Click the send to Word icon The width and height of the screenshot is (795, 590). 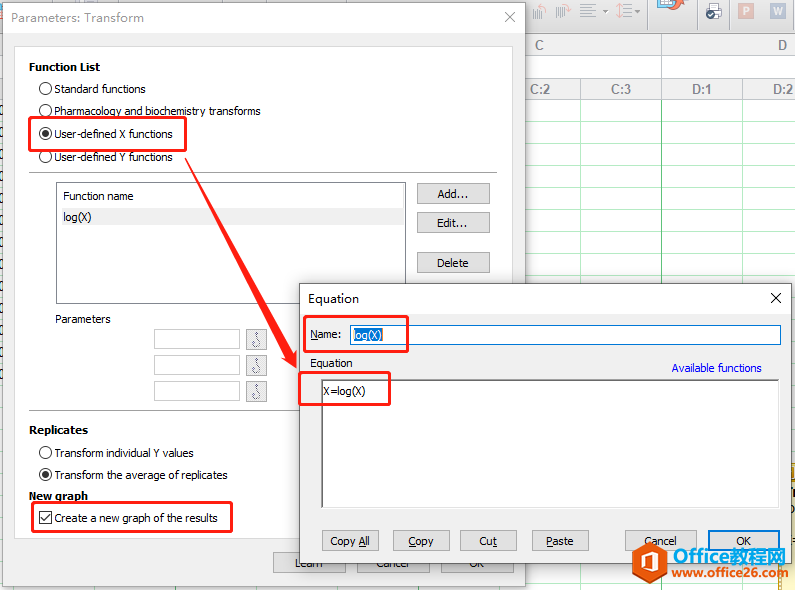click(777, 11)
